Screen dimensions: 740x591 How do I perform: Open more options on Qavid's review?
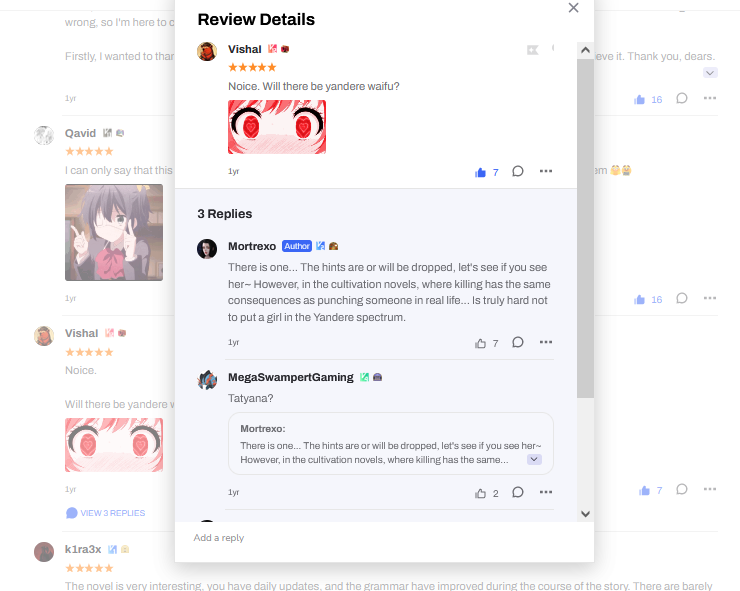[710, 298]
